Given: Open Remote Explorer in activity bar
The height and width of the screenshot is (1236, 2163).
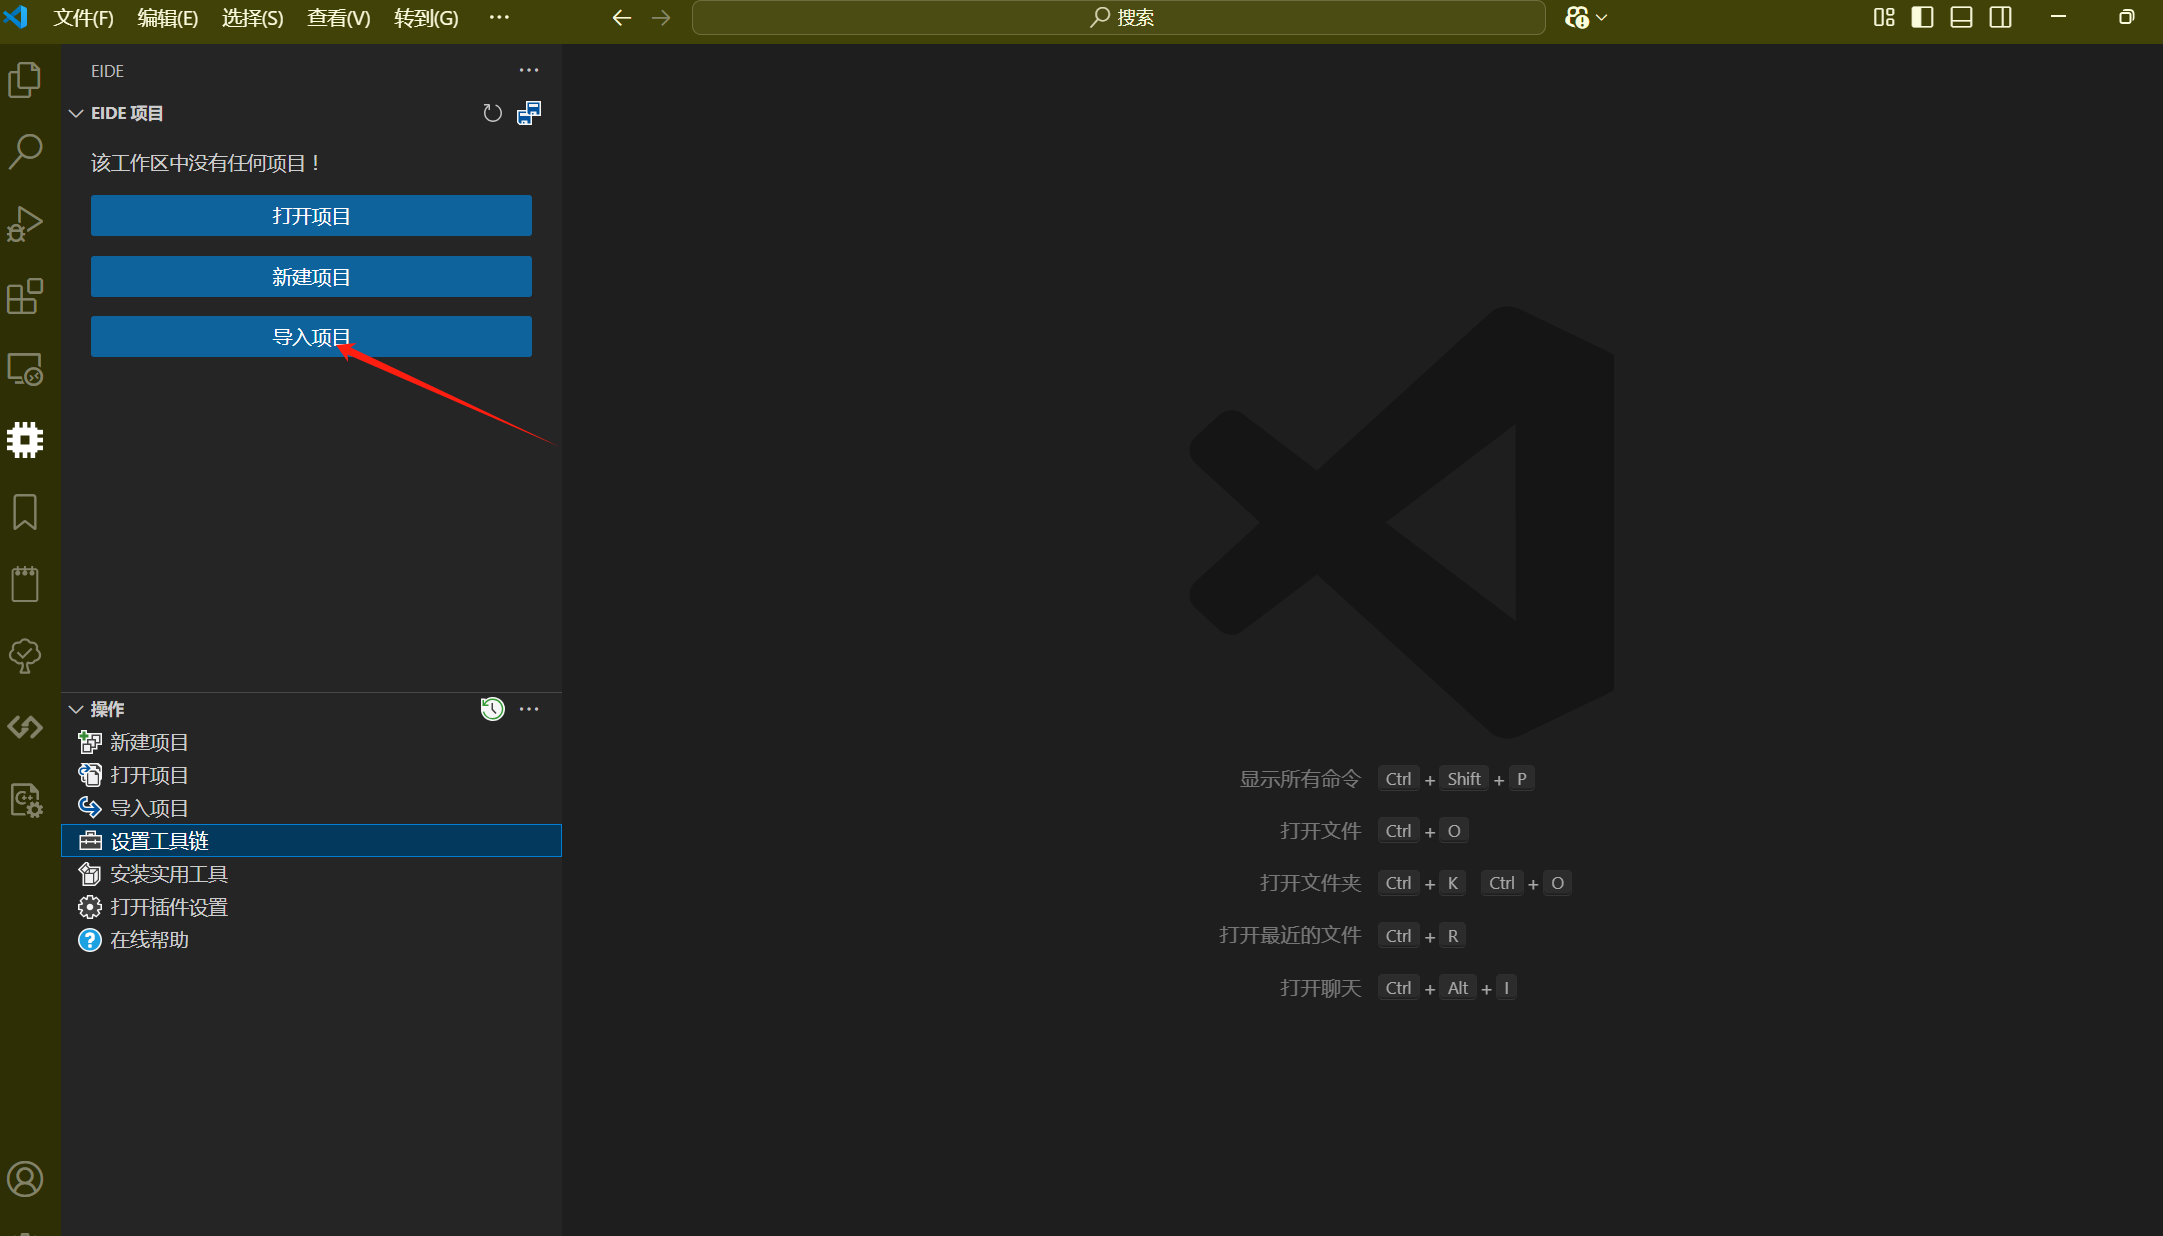Looking at the screenshot, I should point(25,369).
